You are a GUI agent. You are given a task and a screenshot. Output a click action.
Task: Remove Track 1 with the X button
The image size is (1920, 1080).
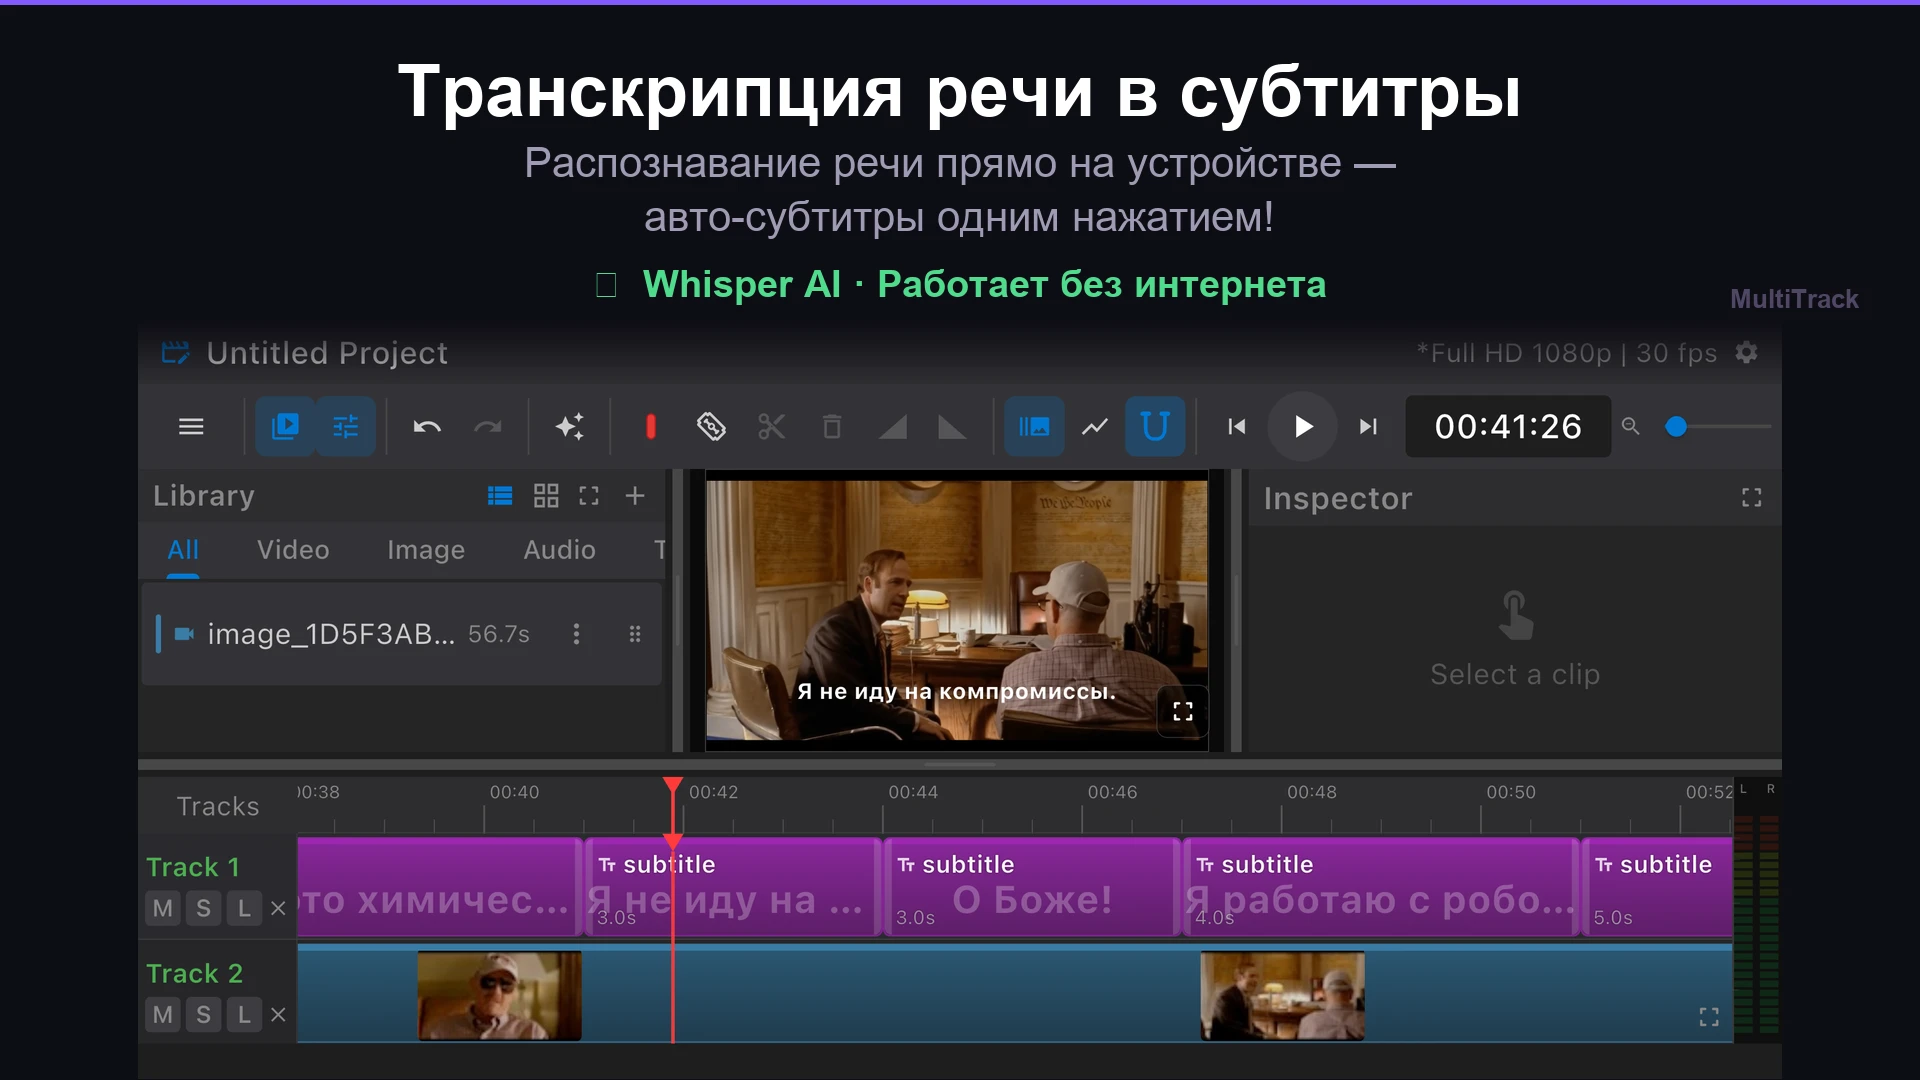278,908
